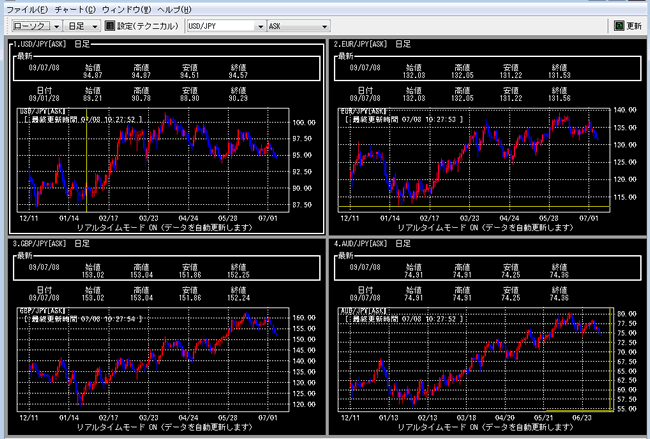Viewport: 650px width, 439px height.
Task: Click the AUD/JPY candlestick chart area
Action: click(x=475, y=359)
